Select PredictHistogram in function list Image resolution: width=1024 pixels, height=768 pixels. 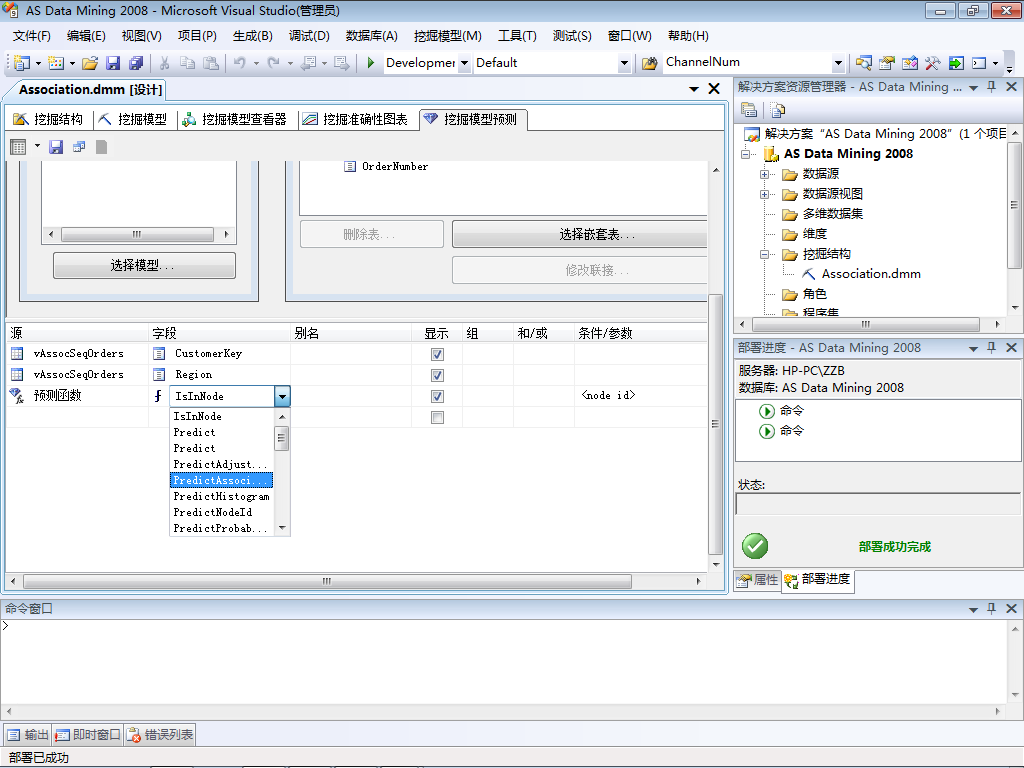(221, 496)
